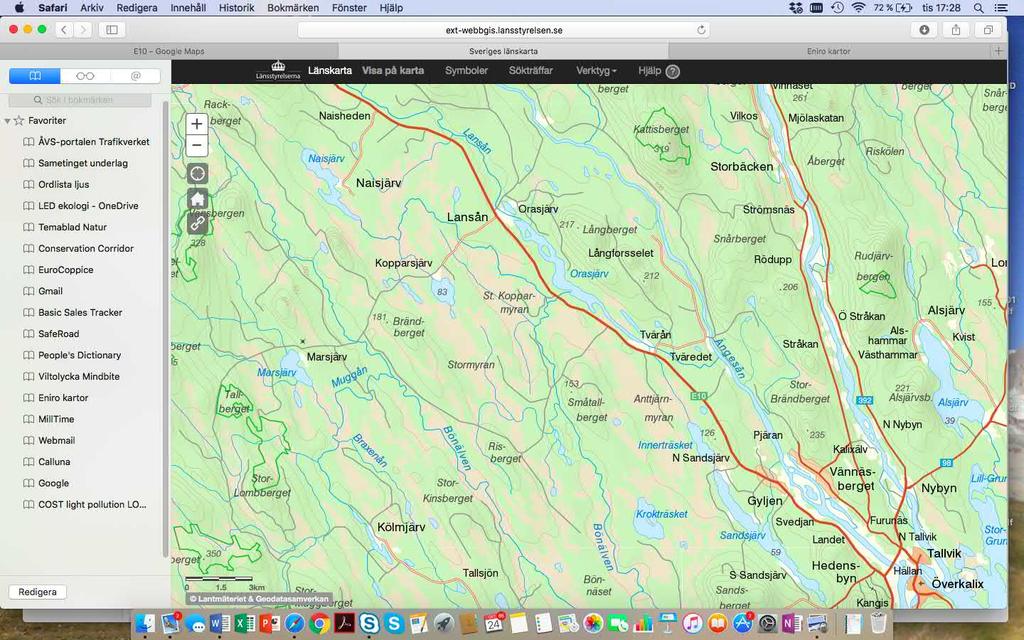Launch Skype from the Dock
This screenshot has width=1024, height=640.
click(x=394, y=624)
